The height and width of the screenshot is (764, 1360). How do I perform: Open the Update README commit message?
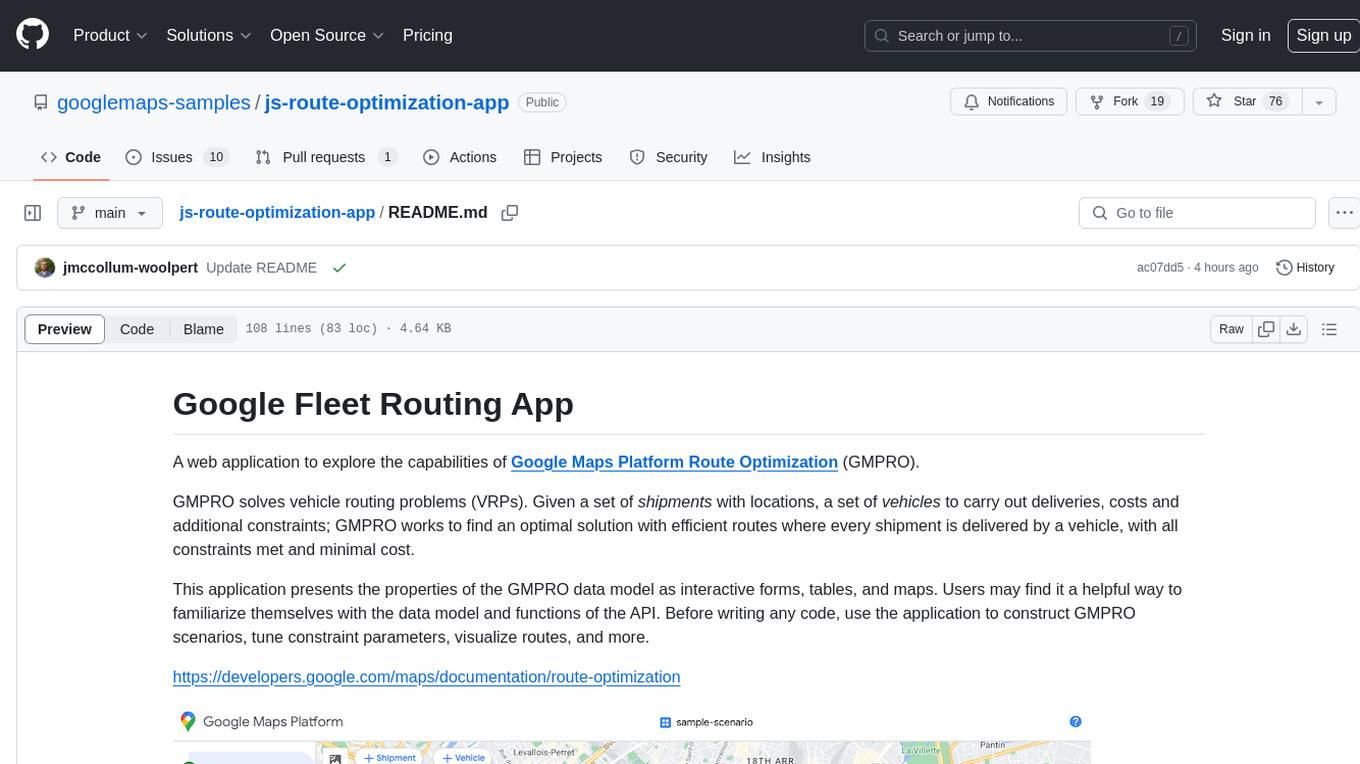click(262, 268)
